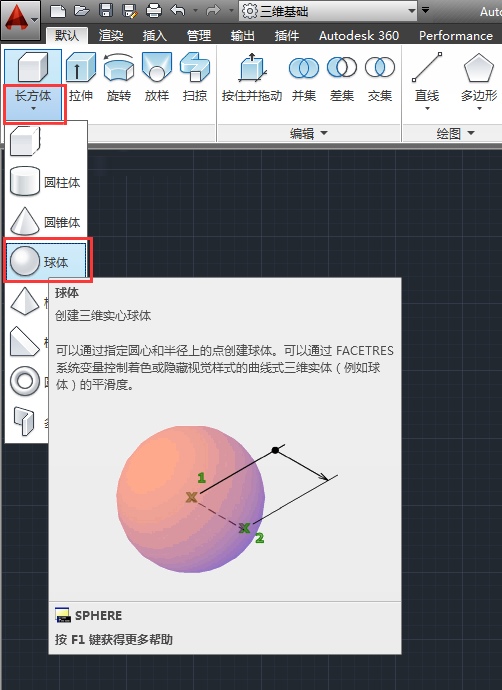Switch to 渲染 ribbon tab

point(111,36)
